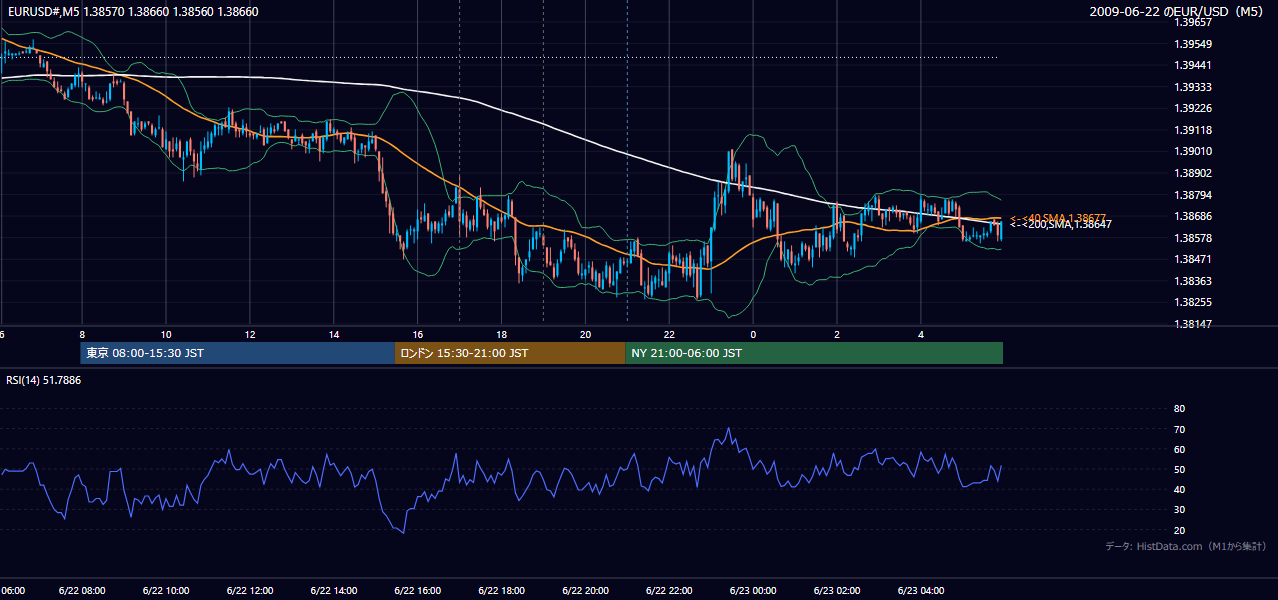Click price axis label 1.38578
The image size is (1278, 600).
(x=1192, y=238)
